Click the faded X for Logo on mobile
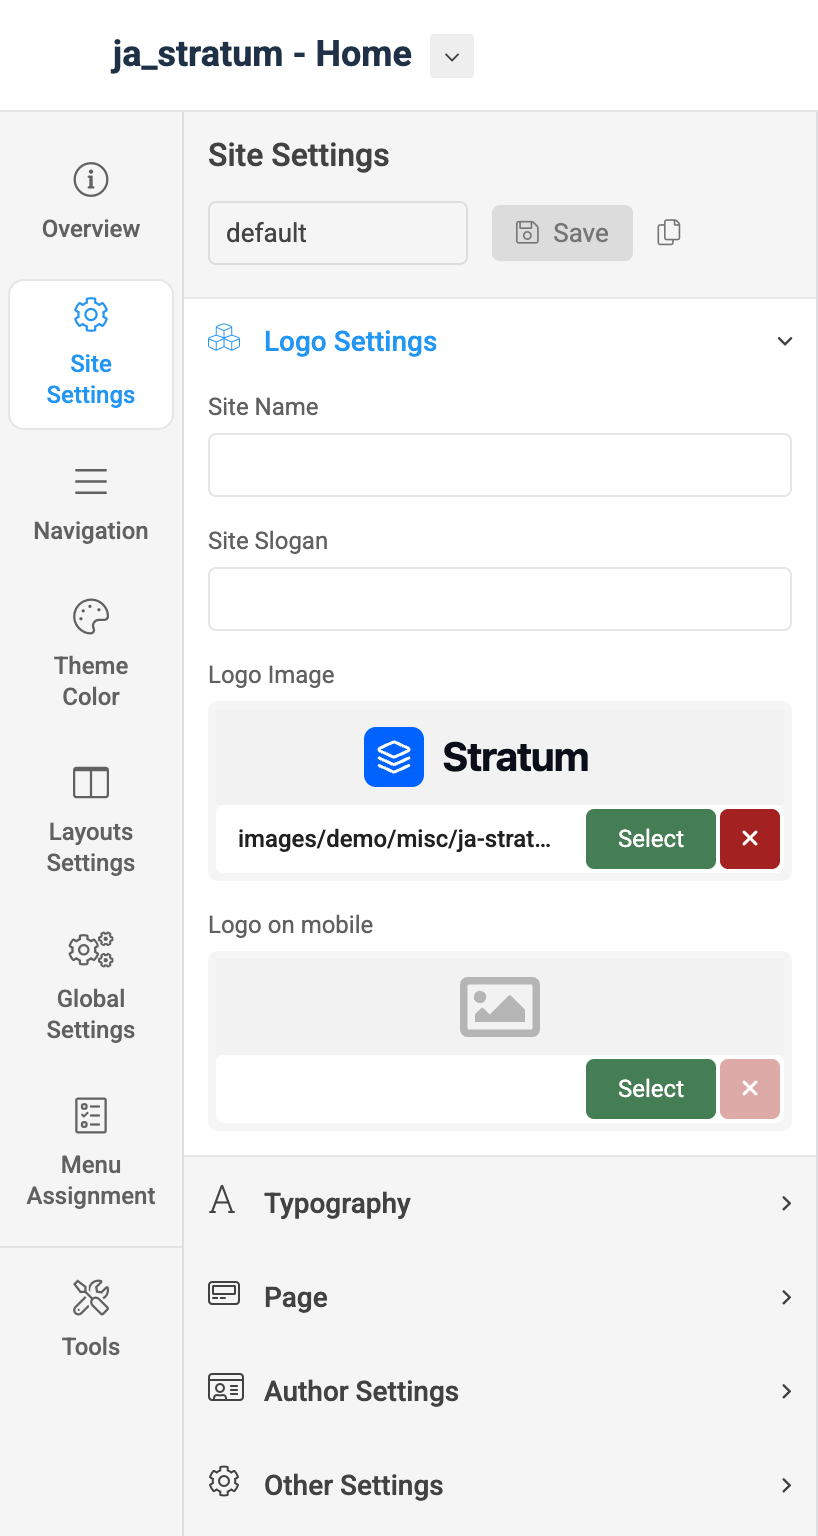 [x=750, y=1089]
